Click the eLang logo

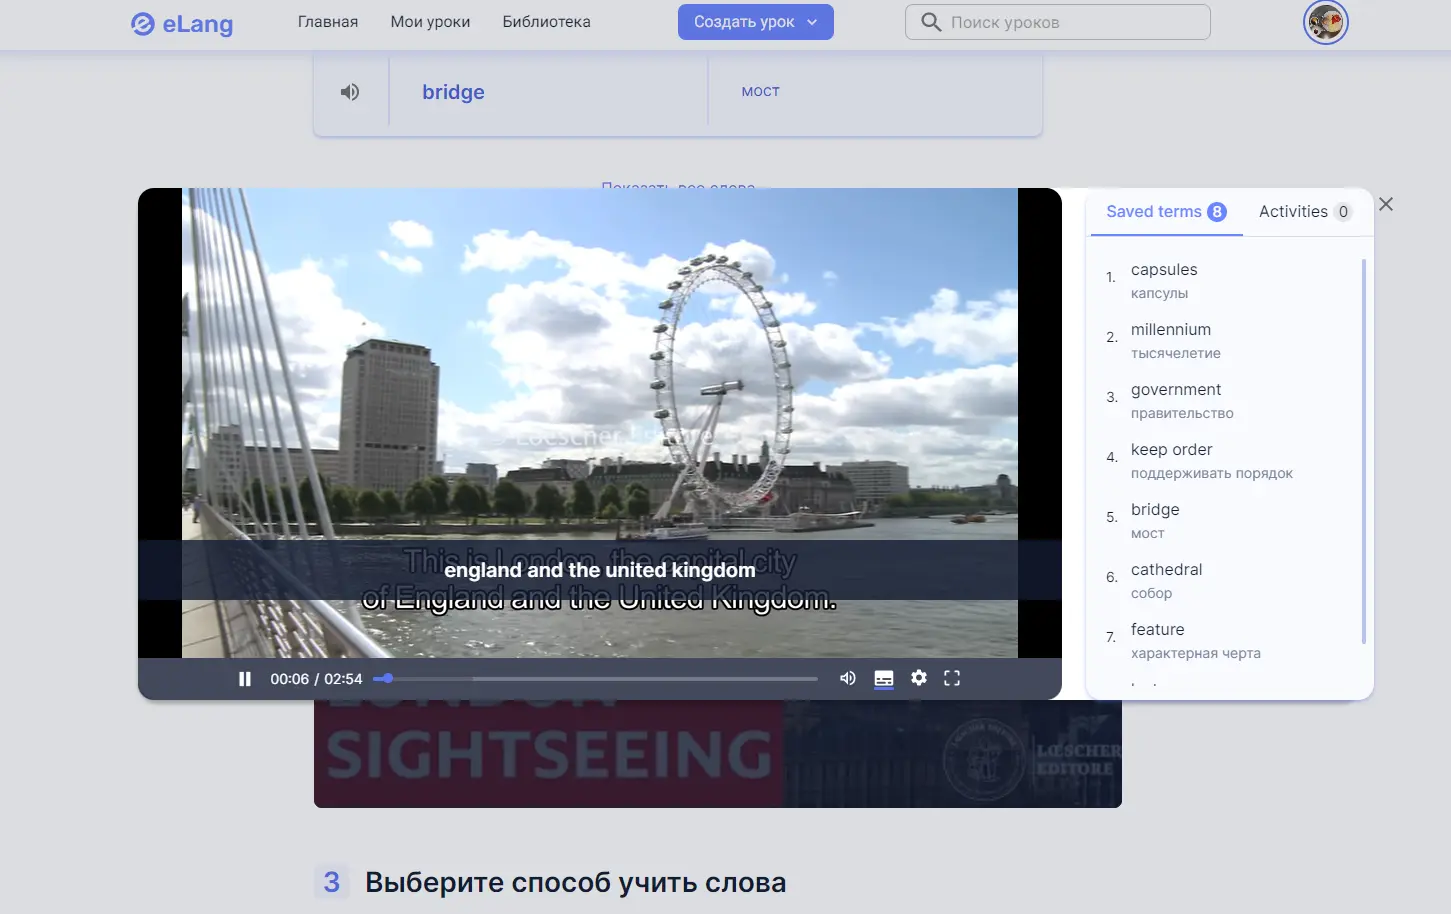[182, 23]
